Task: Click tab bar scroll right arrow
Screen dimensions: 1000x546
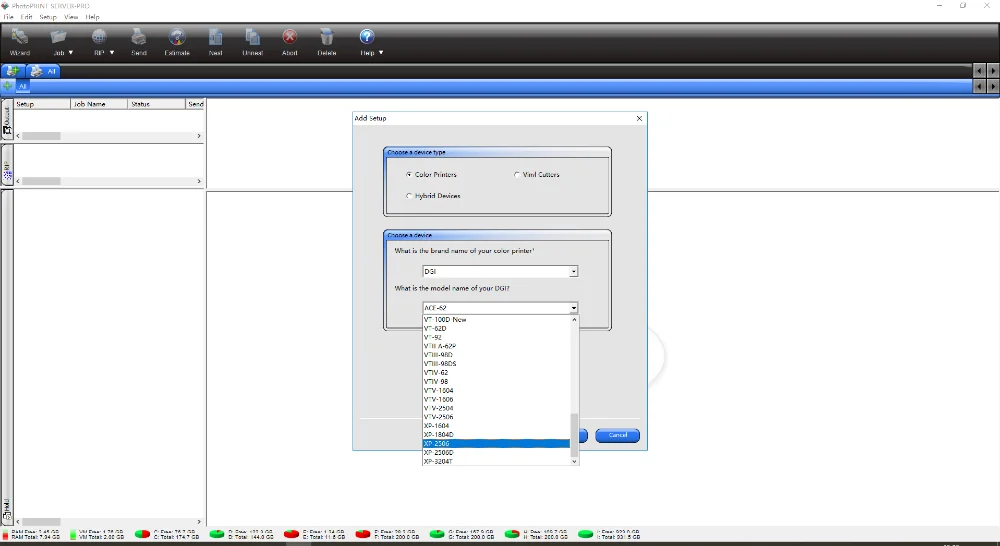Action: tap(993, 71)
